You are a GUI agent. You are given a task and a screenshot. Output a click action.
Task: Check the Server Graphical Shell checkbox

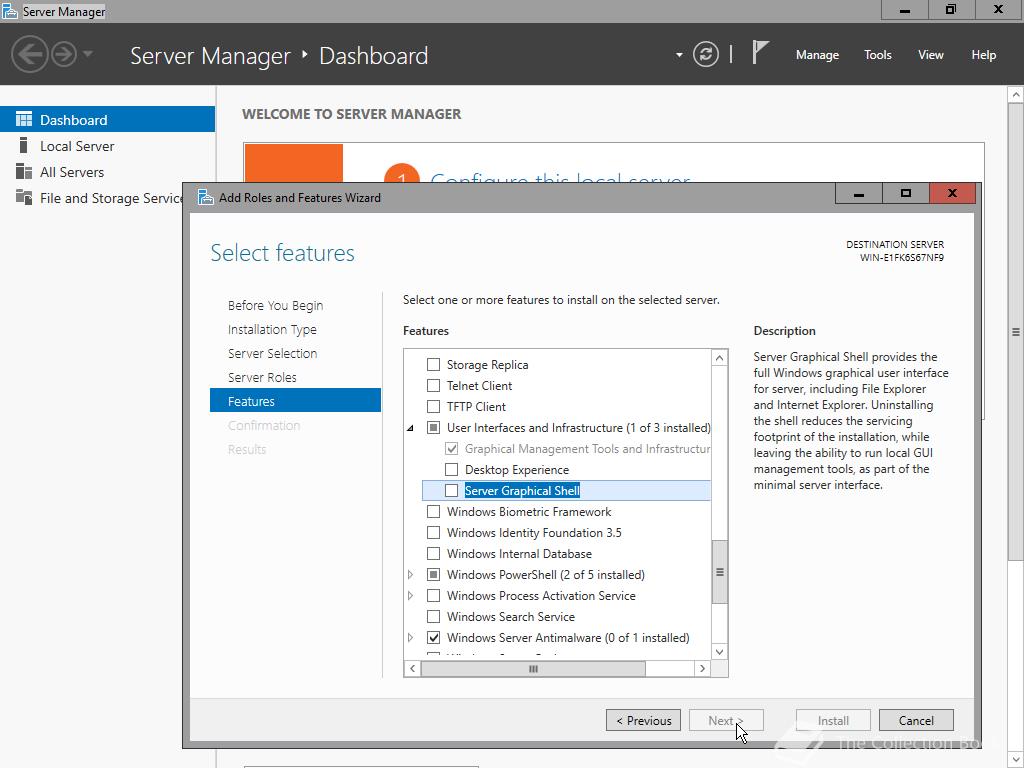click(451, 490)
